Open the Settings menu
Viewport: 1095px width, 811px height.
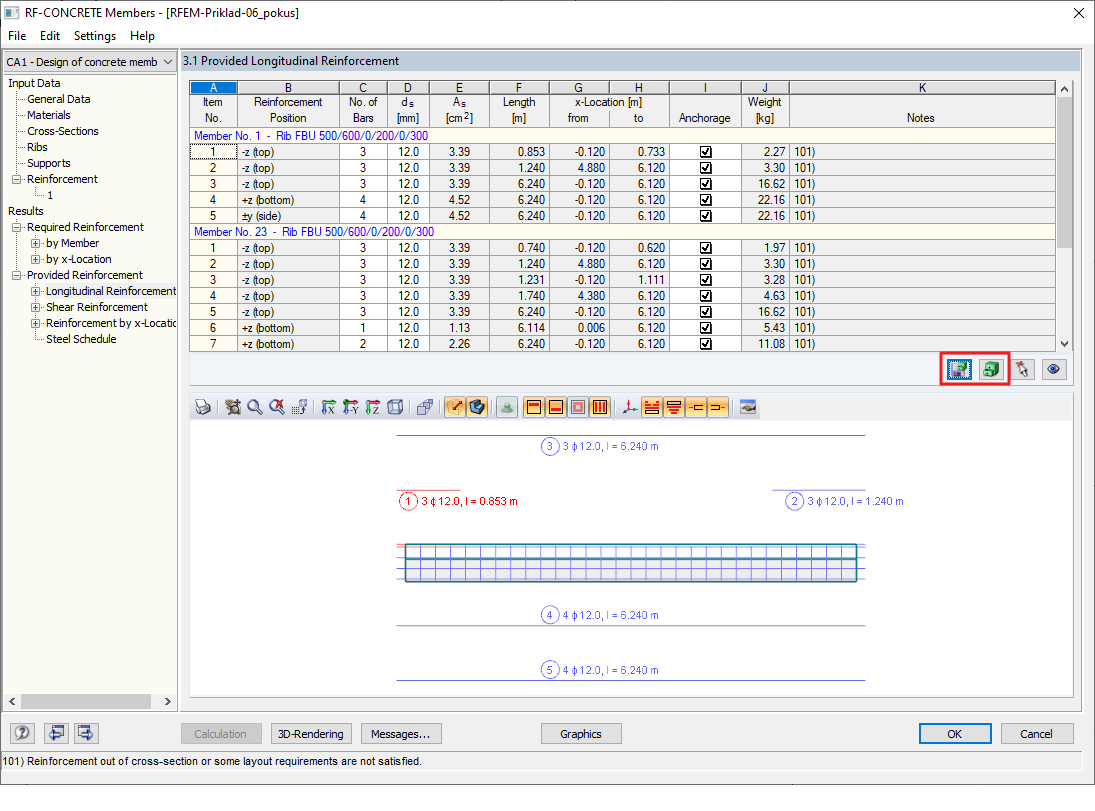[95, 36]
